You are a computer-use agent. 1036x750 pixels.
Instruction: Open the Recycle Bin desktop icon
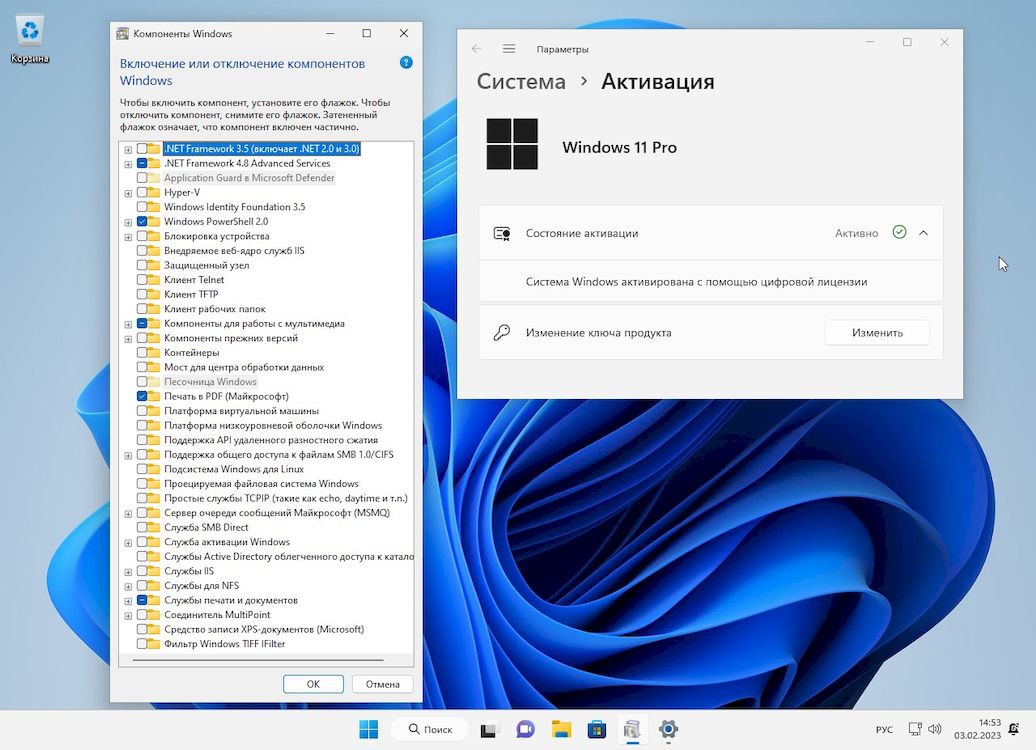click(30, 40)
